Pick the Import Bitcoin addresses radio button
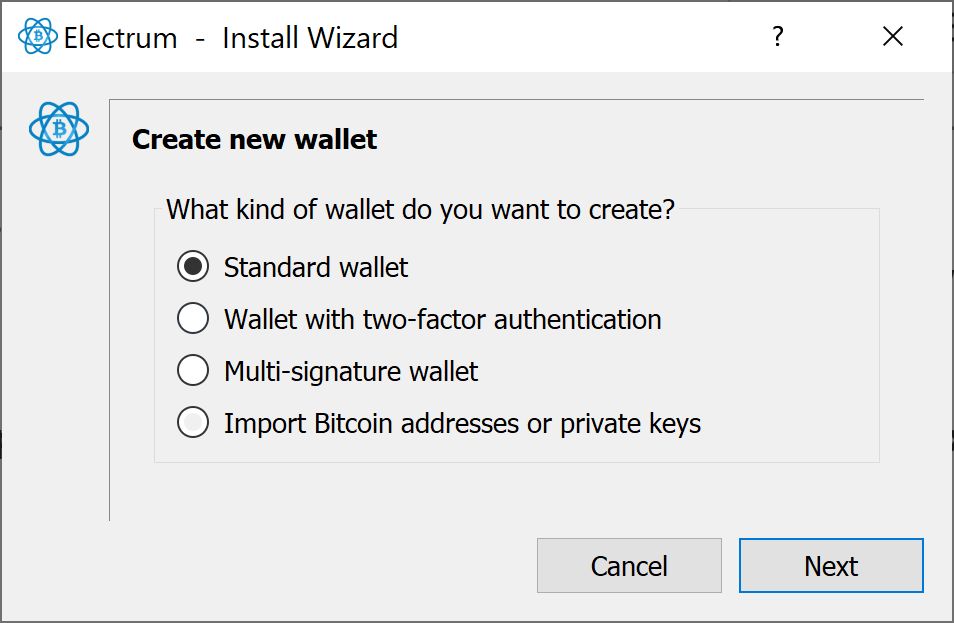Screen dimensions: 954x623 pos(193,423)
